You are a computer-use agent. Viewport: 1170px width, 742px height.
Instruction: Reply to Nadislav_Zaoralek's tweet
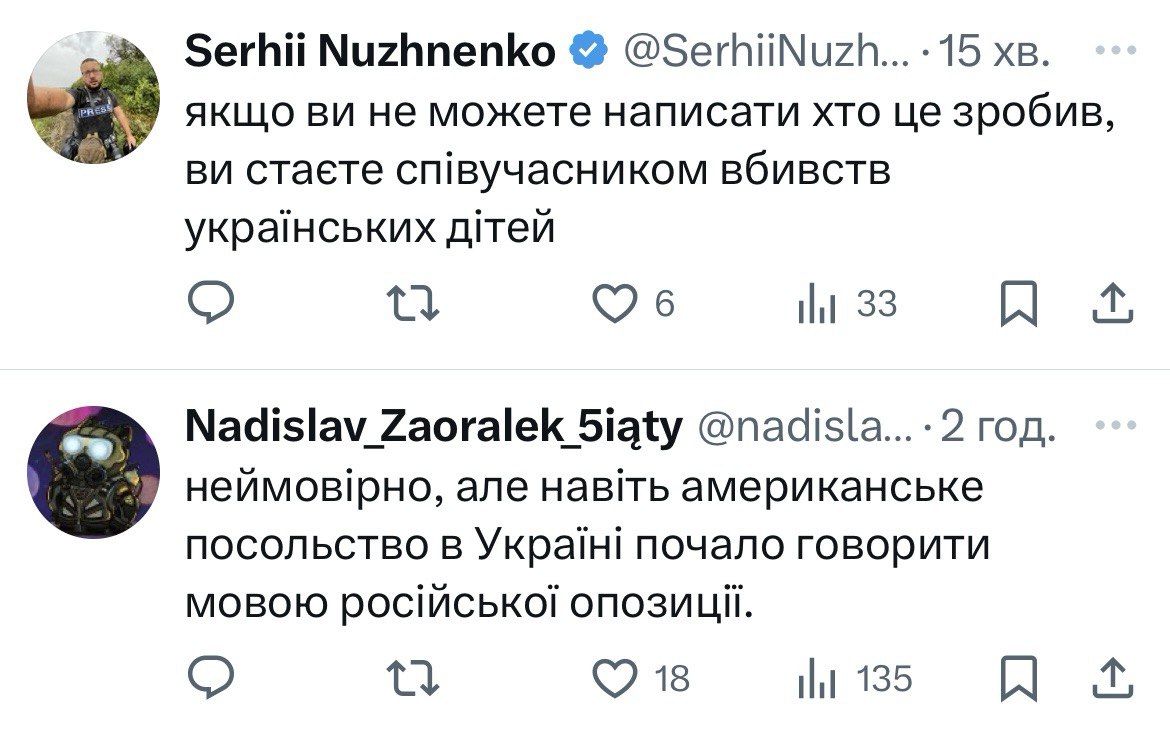[211, 678]
